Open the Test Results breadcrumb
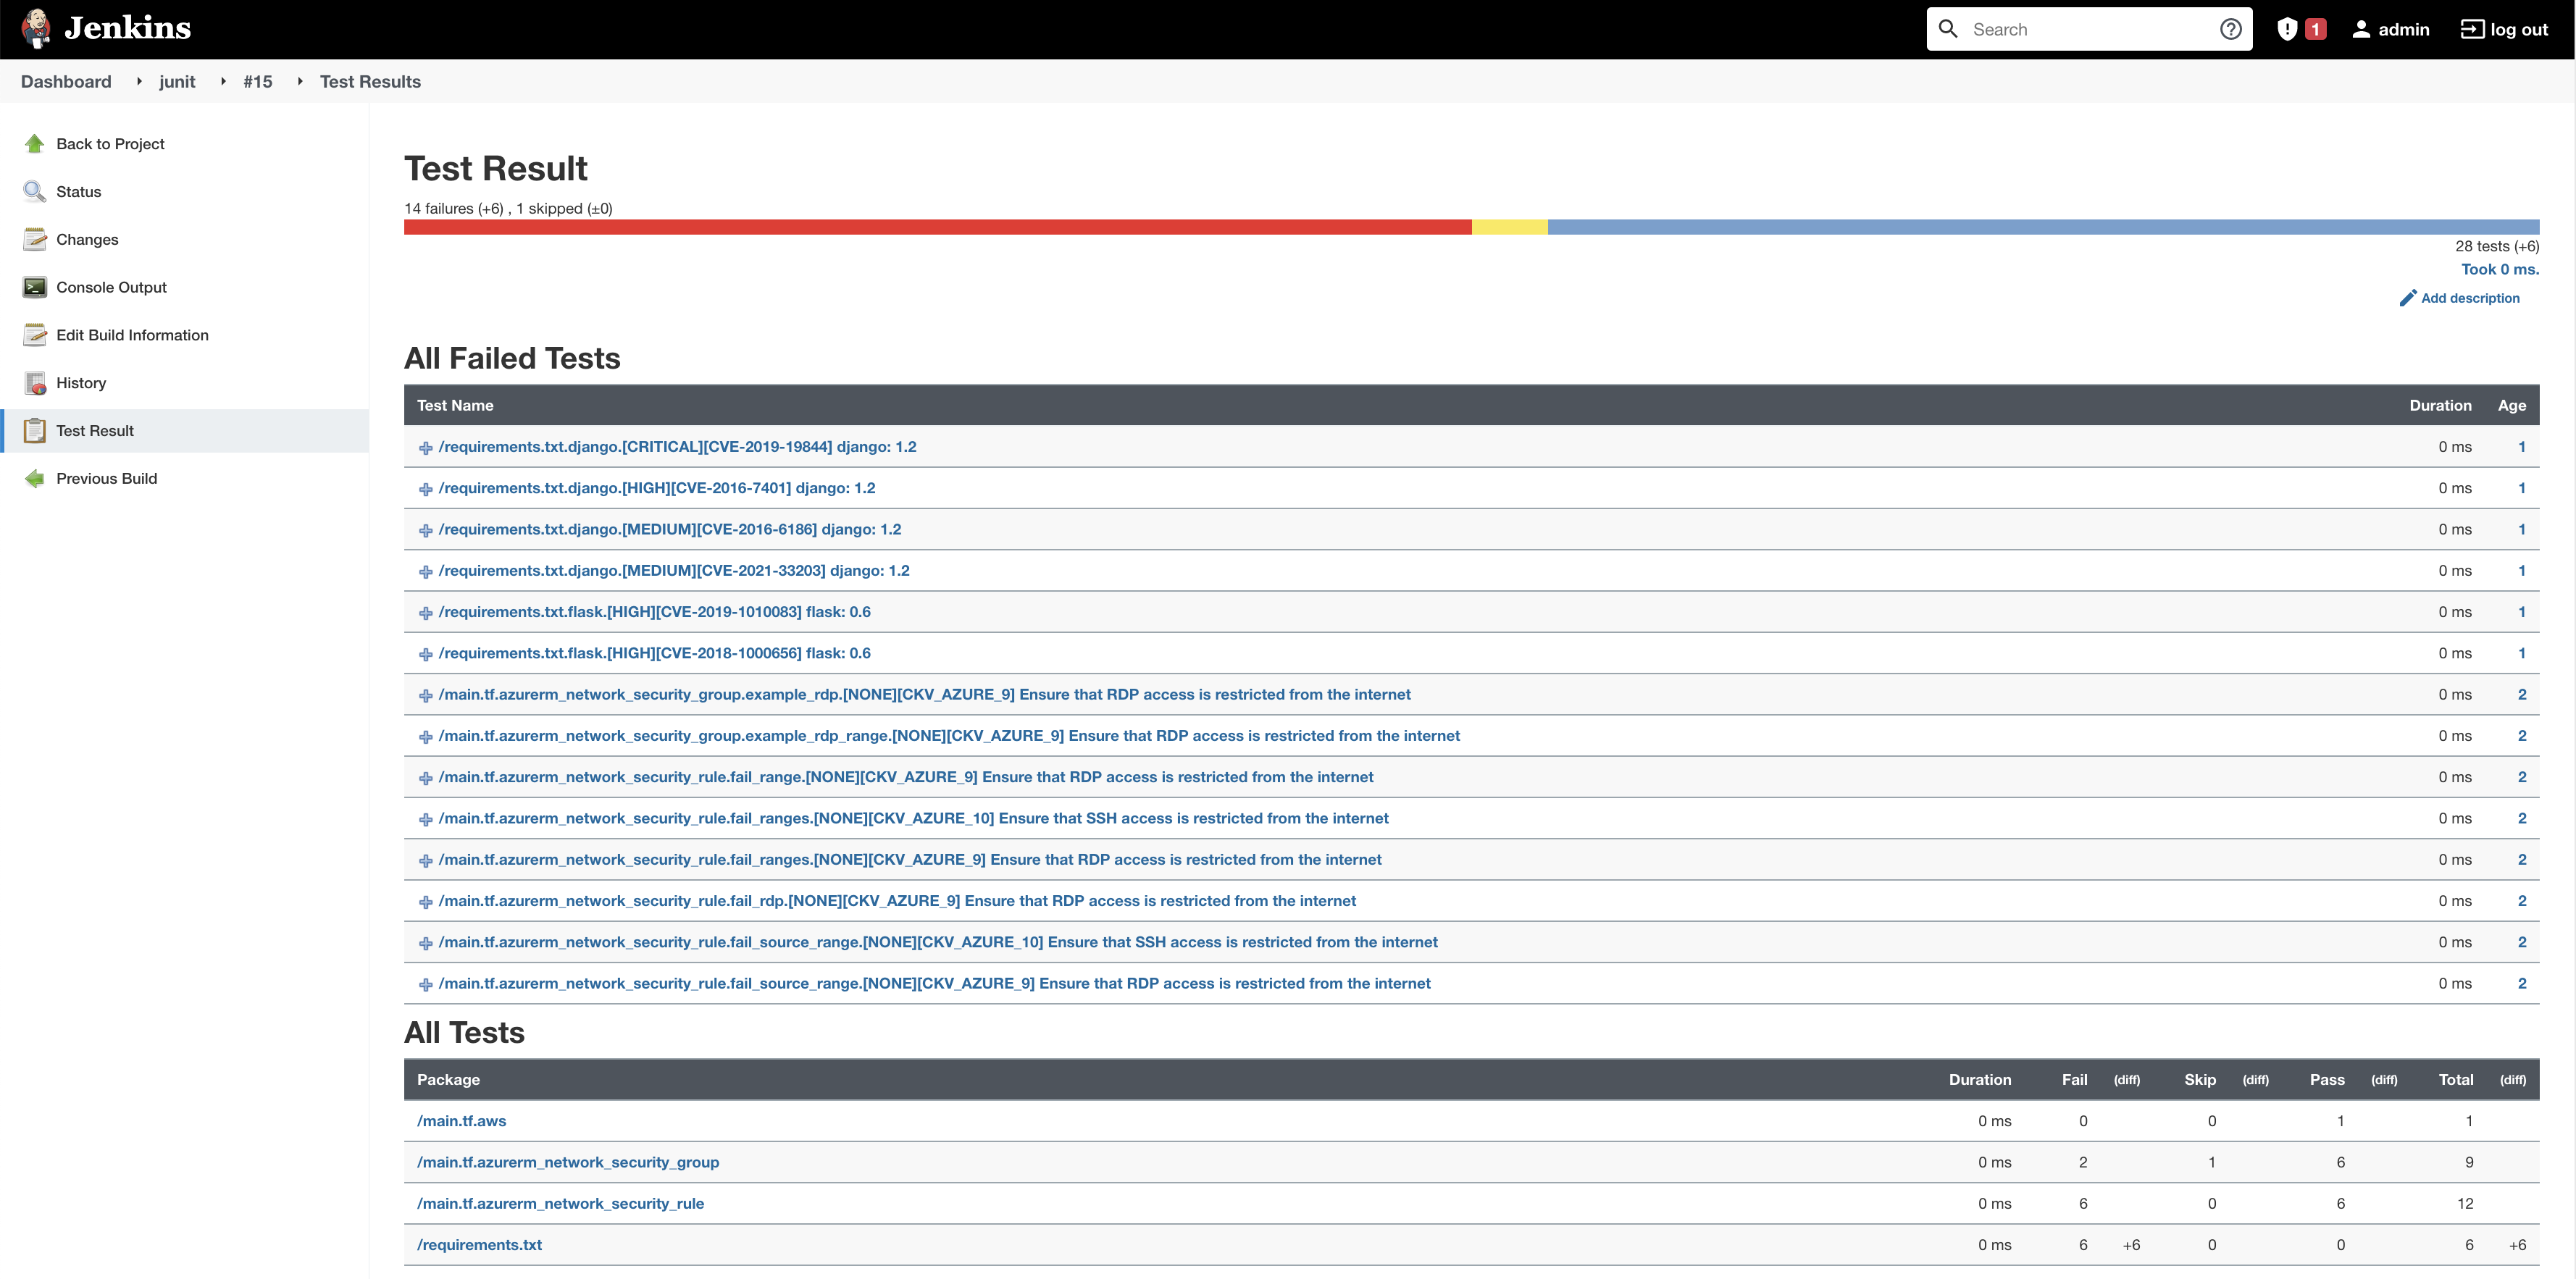 pyautogui.click(x=370, y=82)
